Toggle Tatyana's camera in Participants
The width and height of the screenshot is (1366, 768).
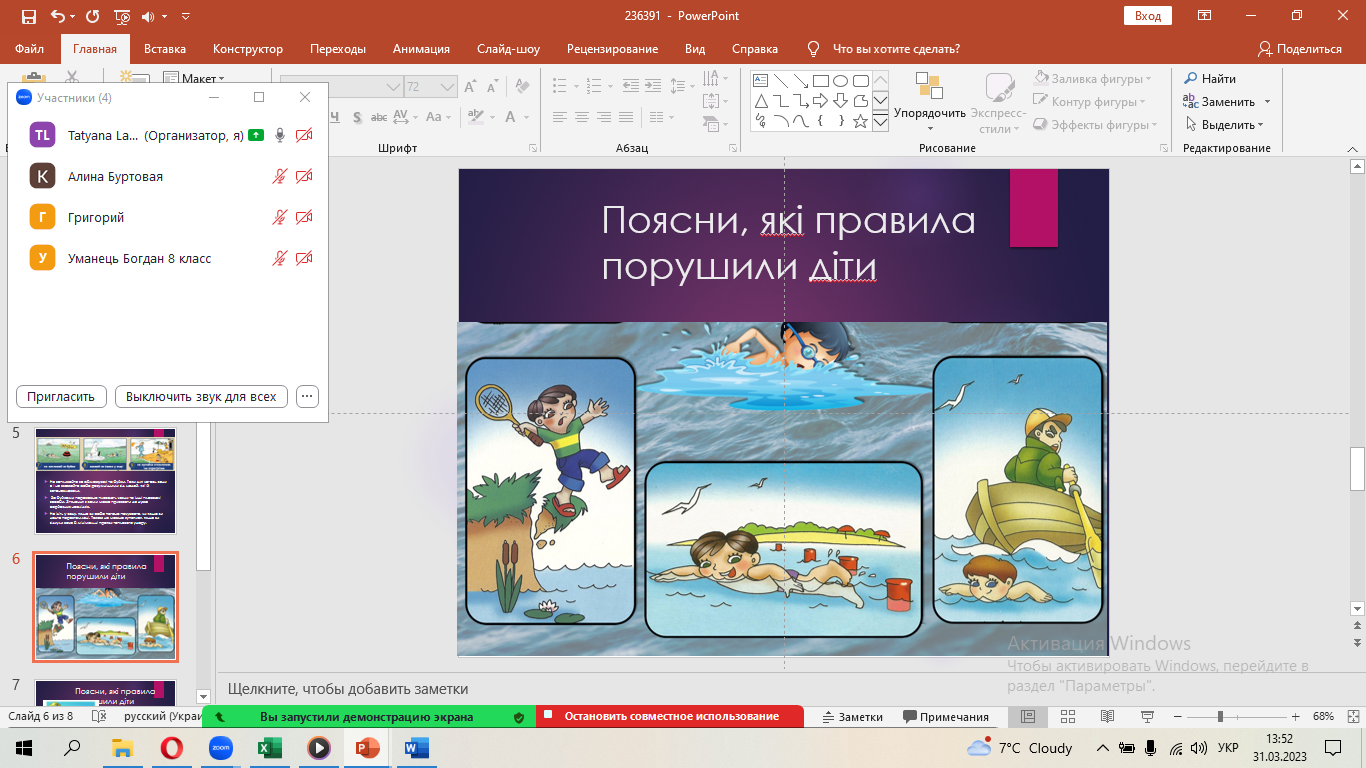[x=305, y=135]
